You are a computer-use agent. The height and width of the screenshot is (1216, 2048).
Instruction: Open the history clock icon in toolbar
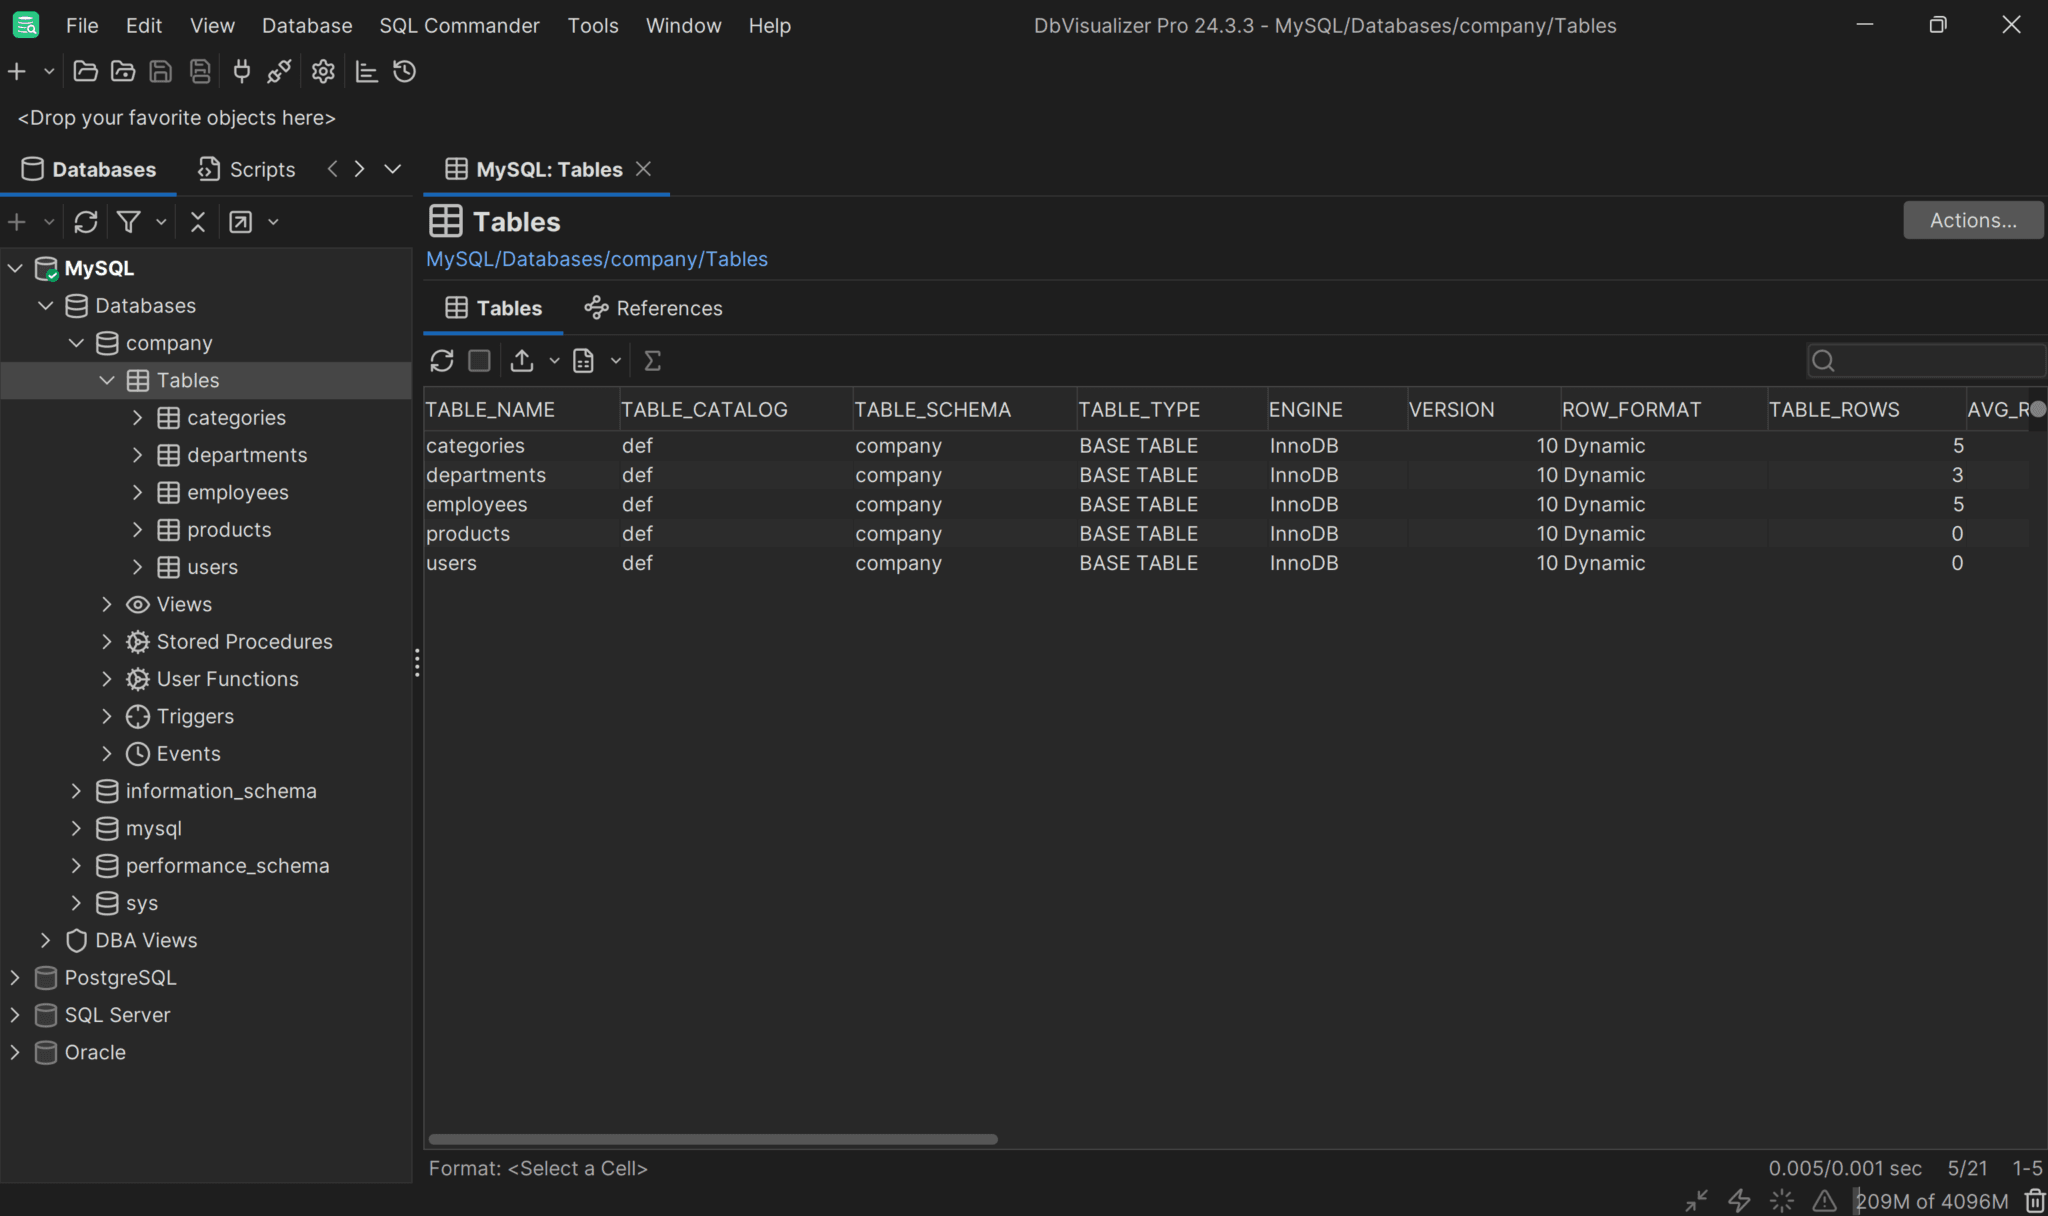click(x=404, y=71)
